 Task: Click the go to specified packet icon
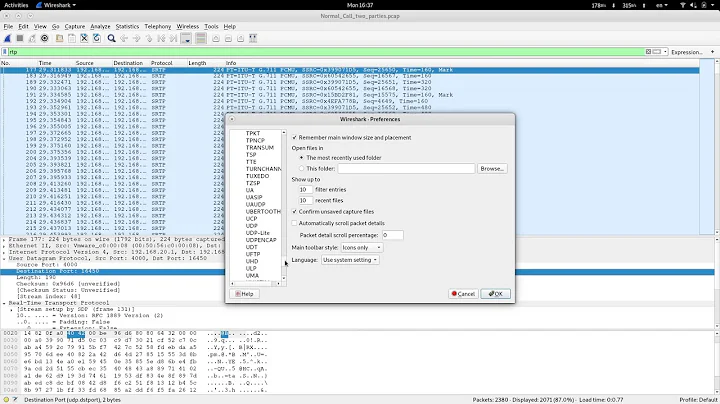click(x=149, y=39)
